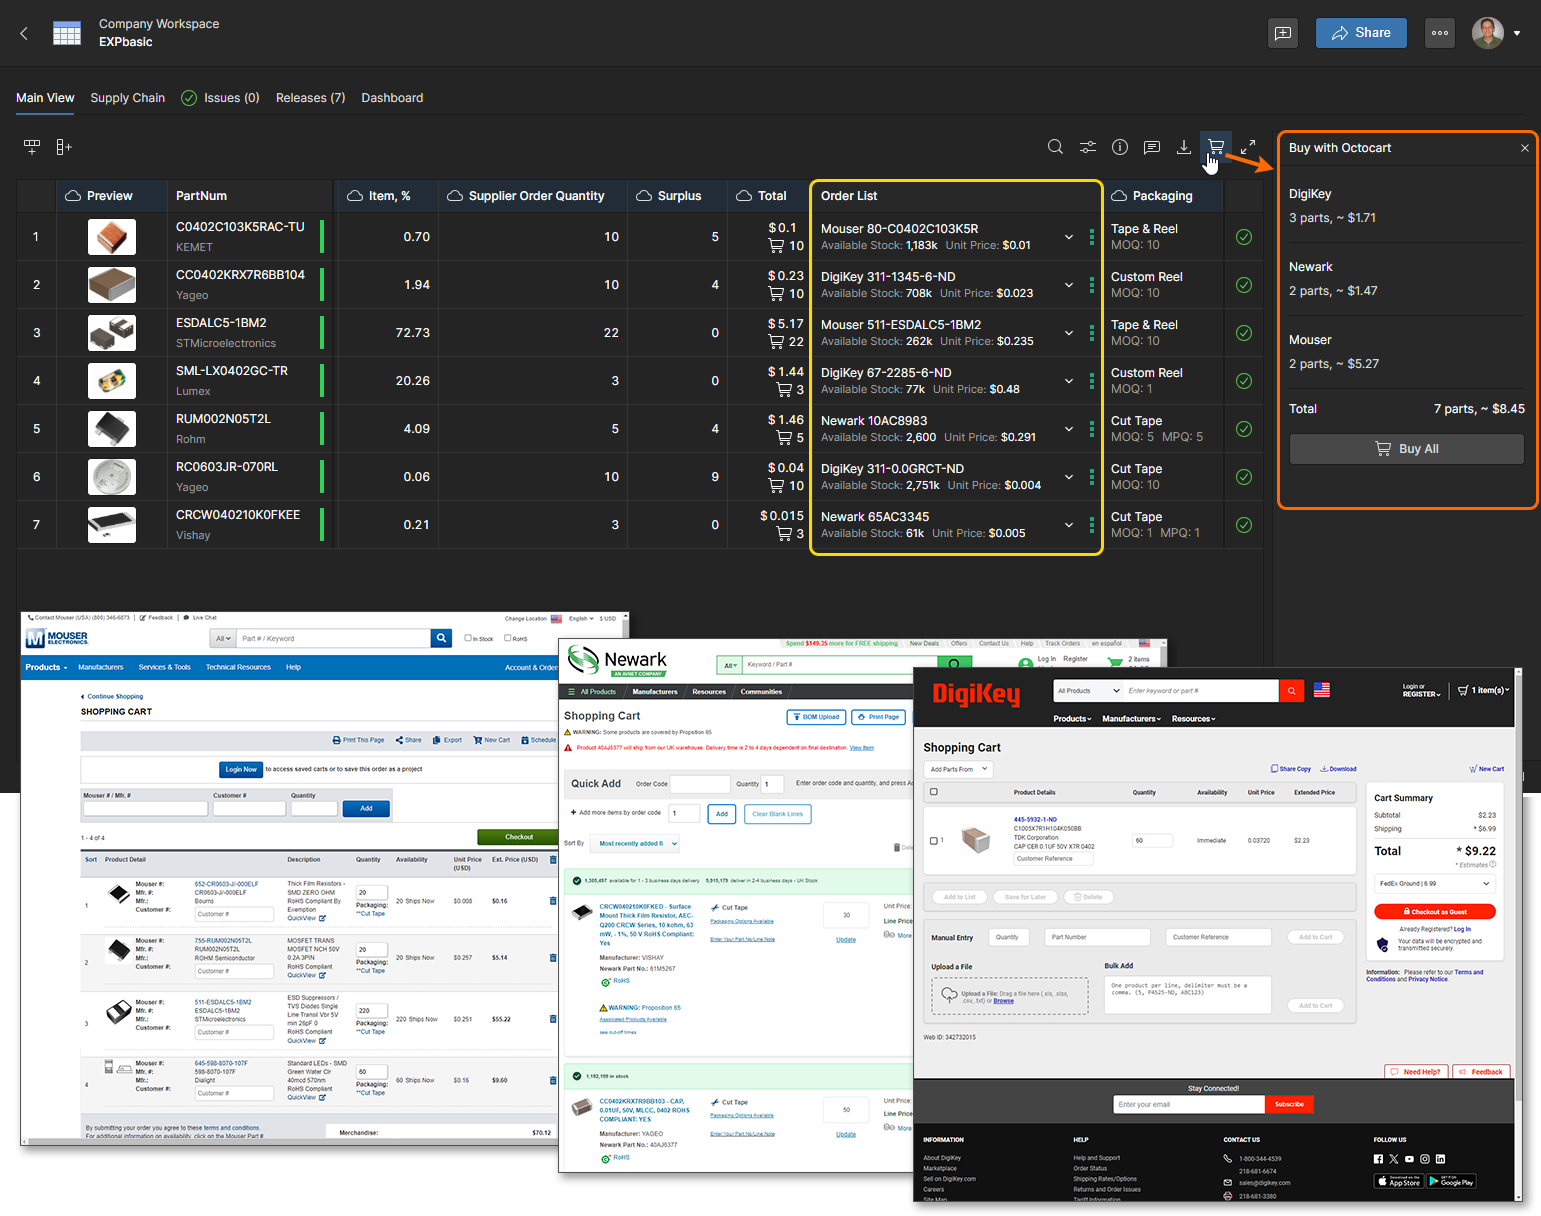
Task: Click the Buy All button
Action: (1406, 449)
